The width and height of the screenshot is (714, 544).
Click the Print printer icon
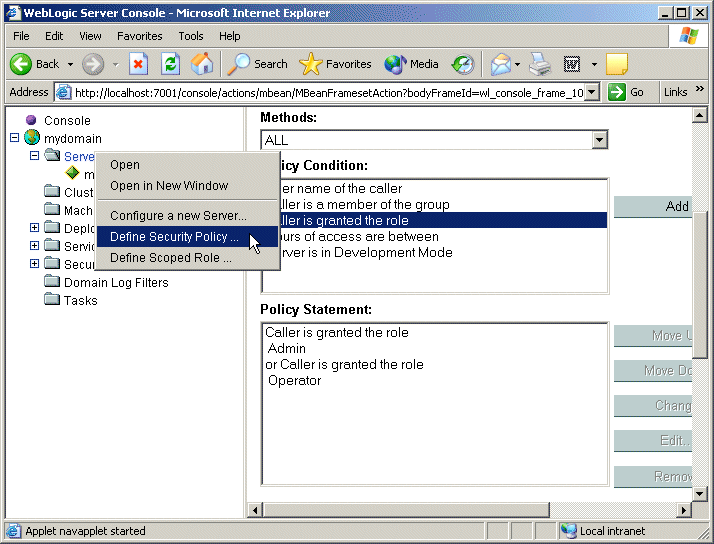pos(540,64)
